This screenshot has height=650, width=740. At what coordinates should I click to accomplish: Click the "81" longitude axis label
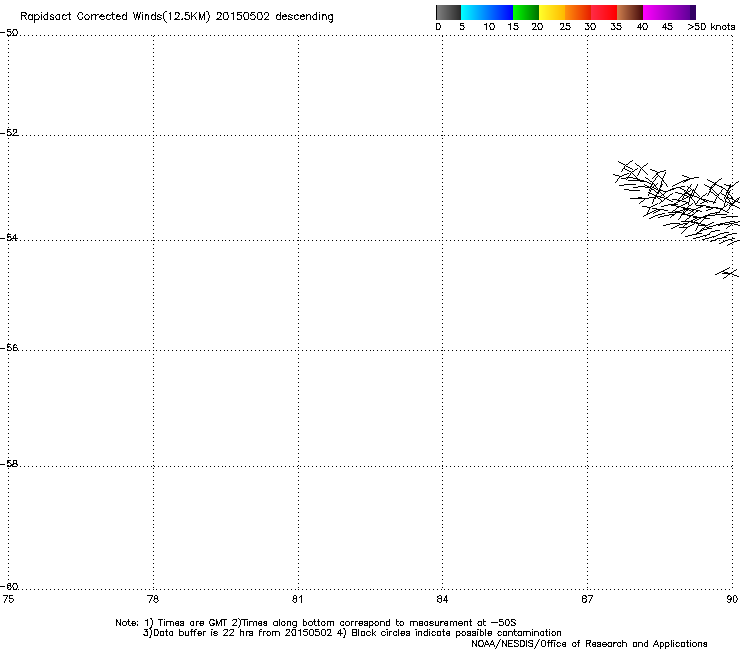tap(297, 599)
